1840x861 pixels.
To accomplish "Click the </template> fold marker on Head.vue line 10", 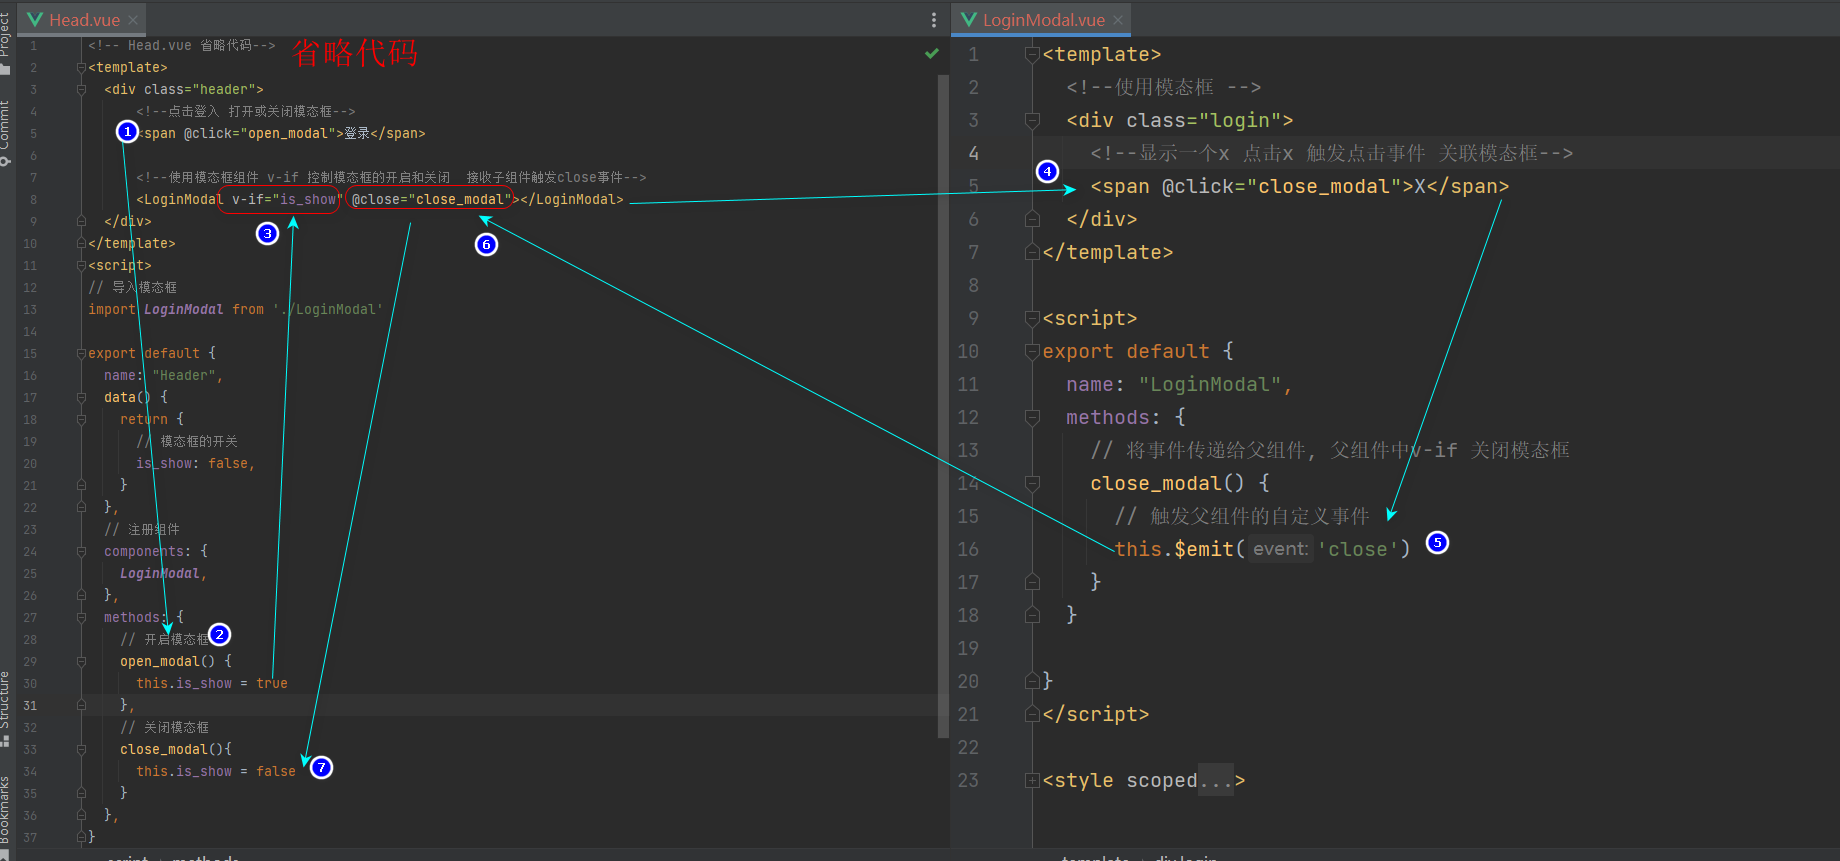I will (81, 244).
